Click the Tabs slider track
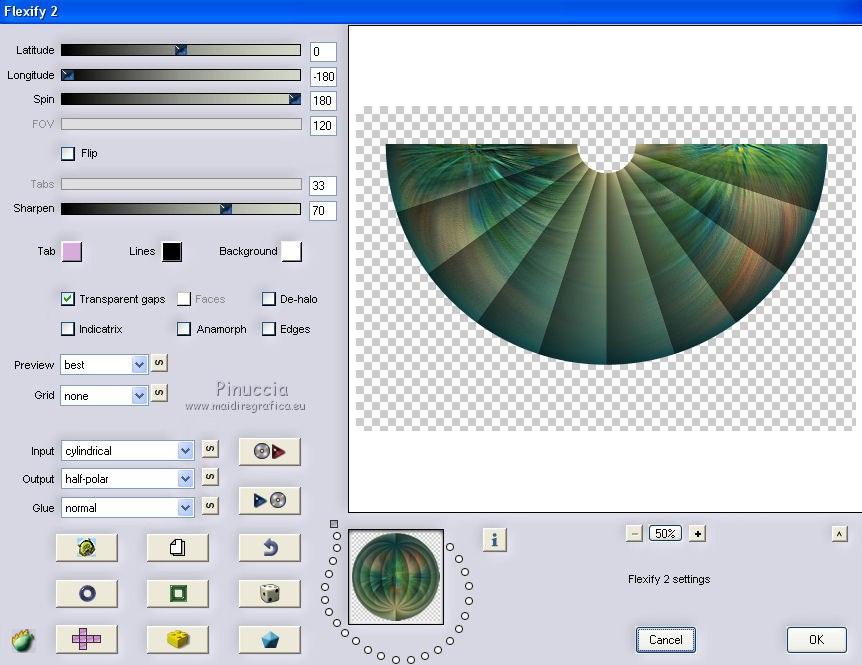Screen dimensions: 862x665 pyautogui.click(x=181, y=184)
